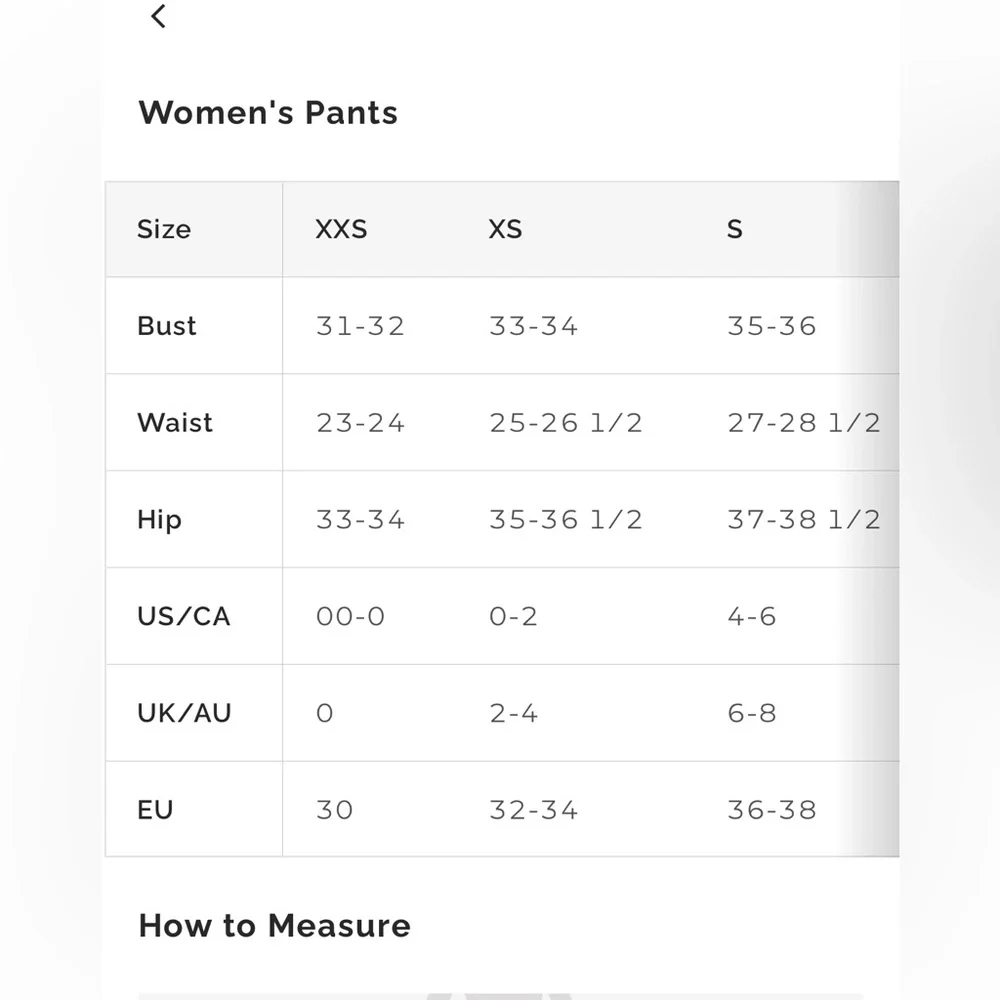Click the Bust row label

(x=166, y=326)
